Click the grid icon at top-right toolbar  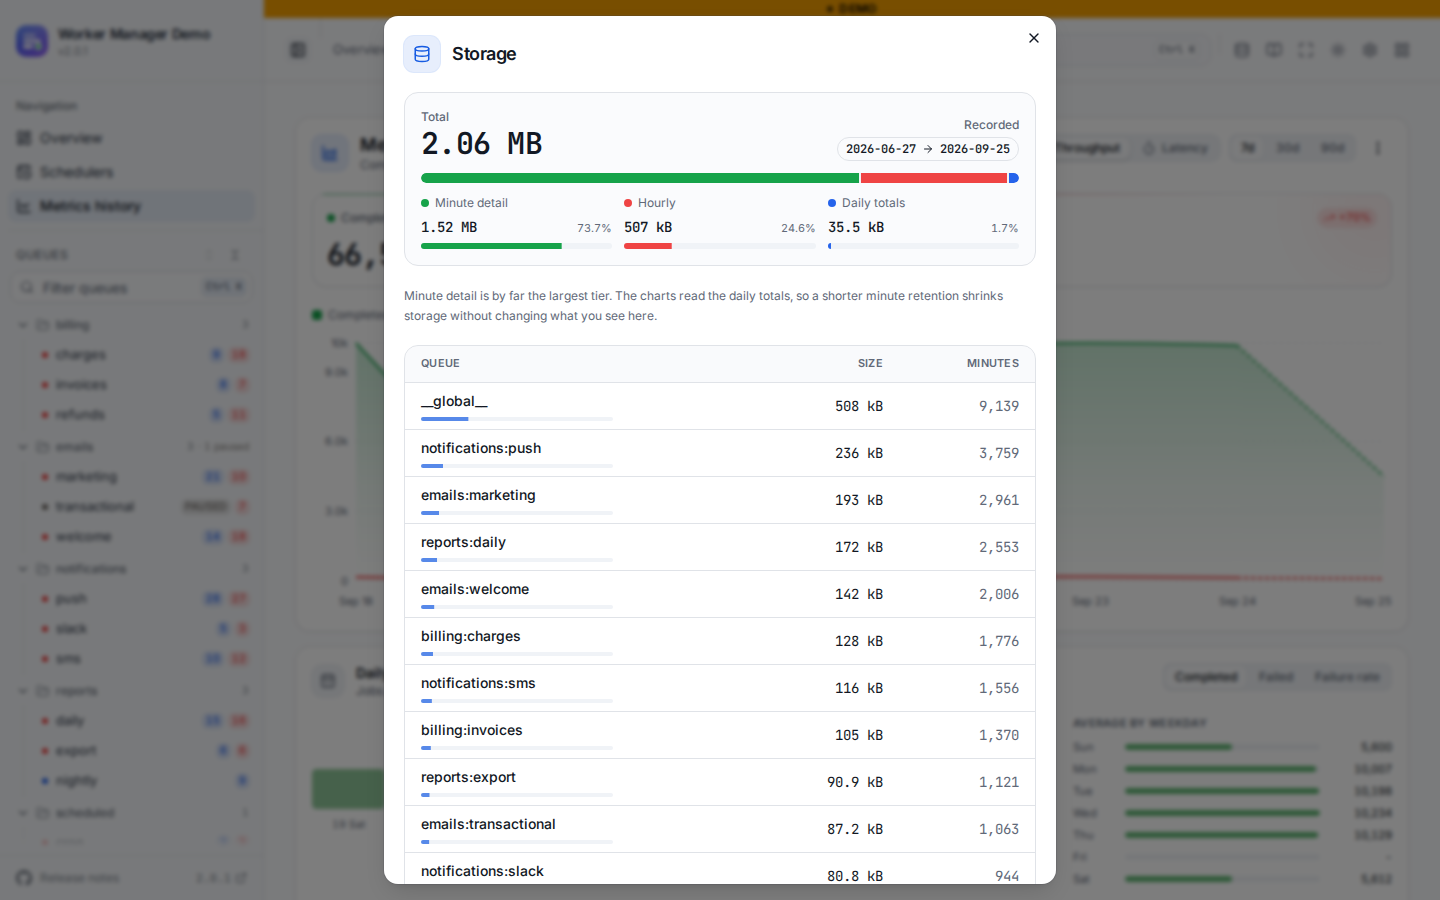(1402, 49)
